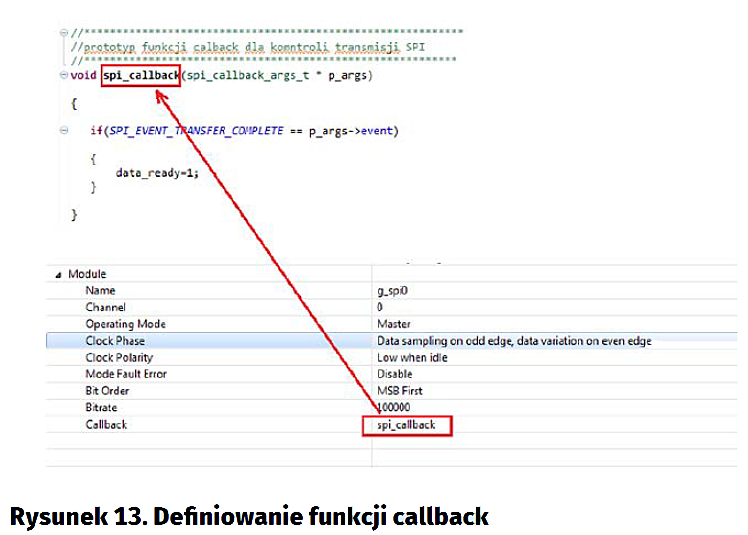Click the data_ready=1 assignment line
The image size is (748, 535).
(157, 173)
